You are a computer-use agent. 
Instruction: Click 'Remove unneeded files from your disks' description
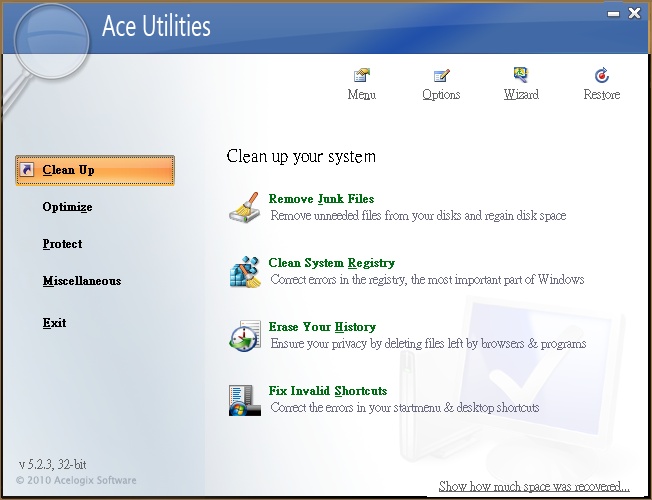pos(418,215)
